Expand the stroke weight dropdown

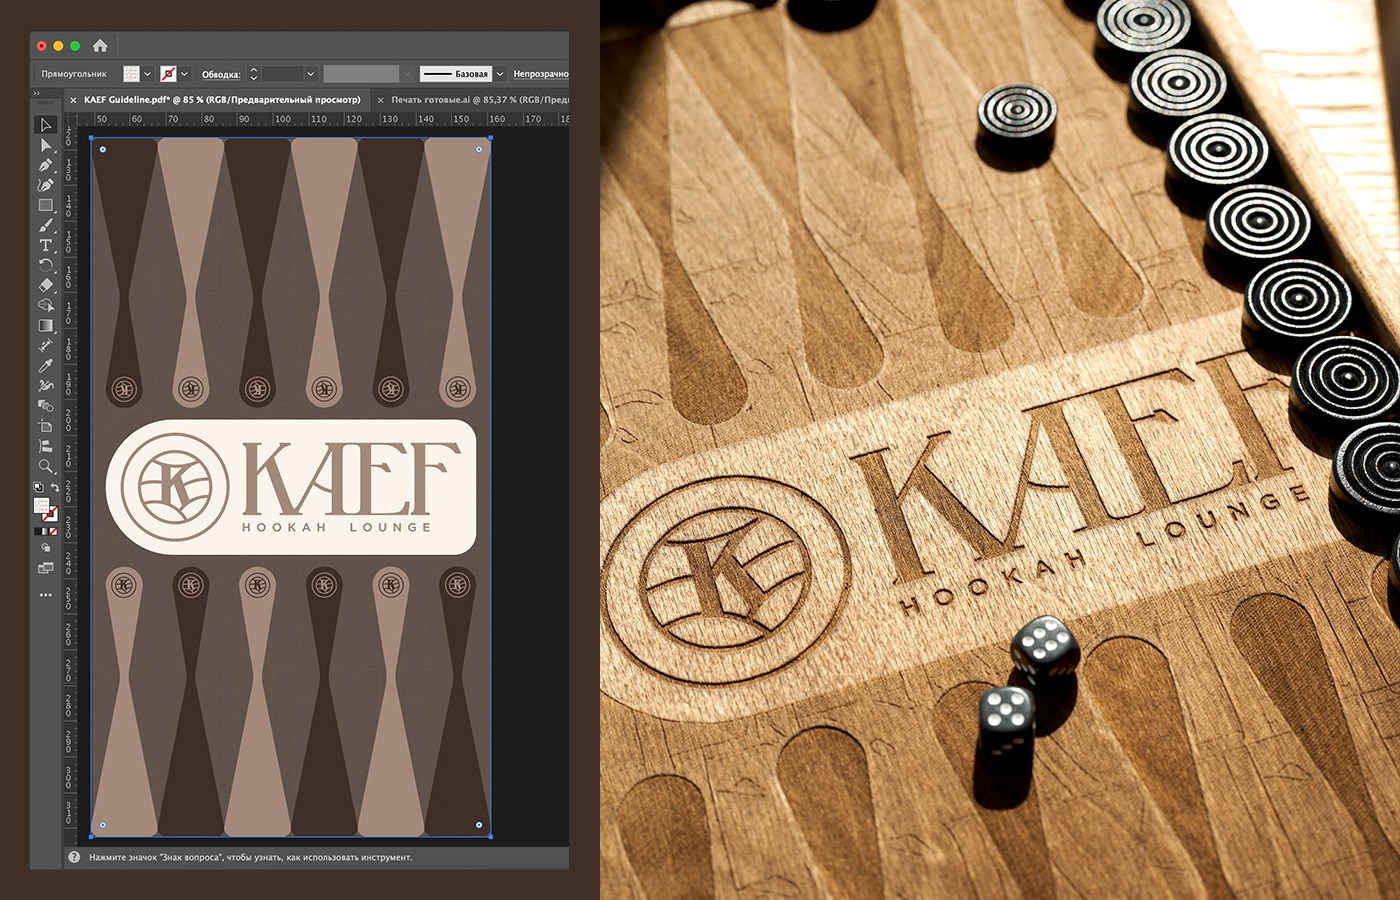(311, 74)
